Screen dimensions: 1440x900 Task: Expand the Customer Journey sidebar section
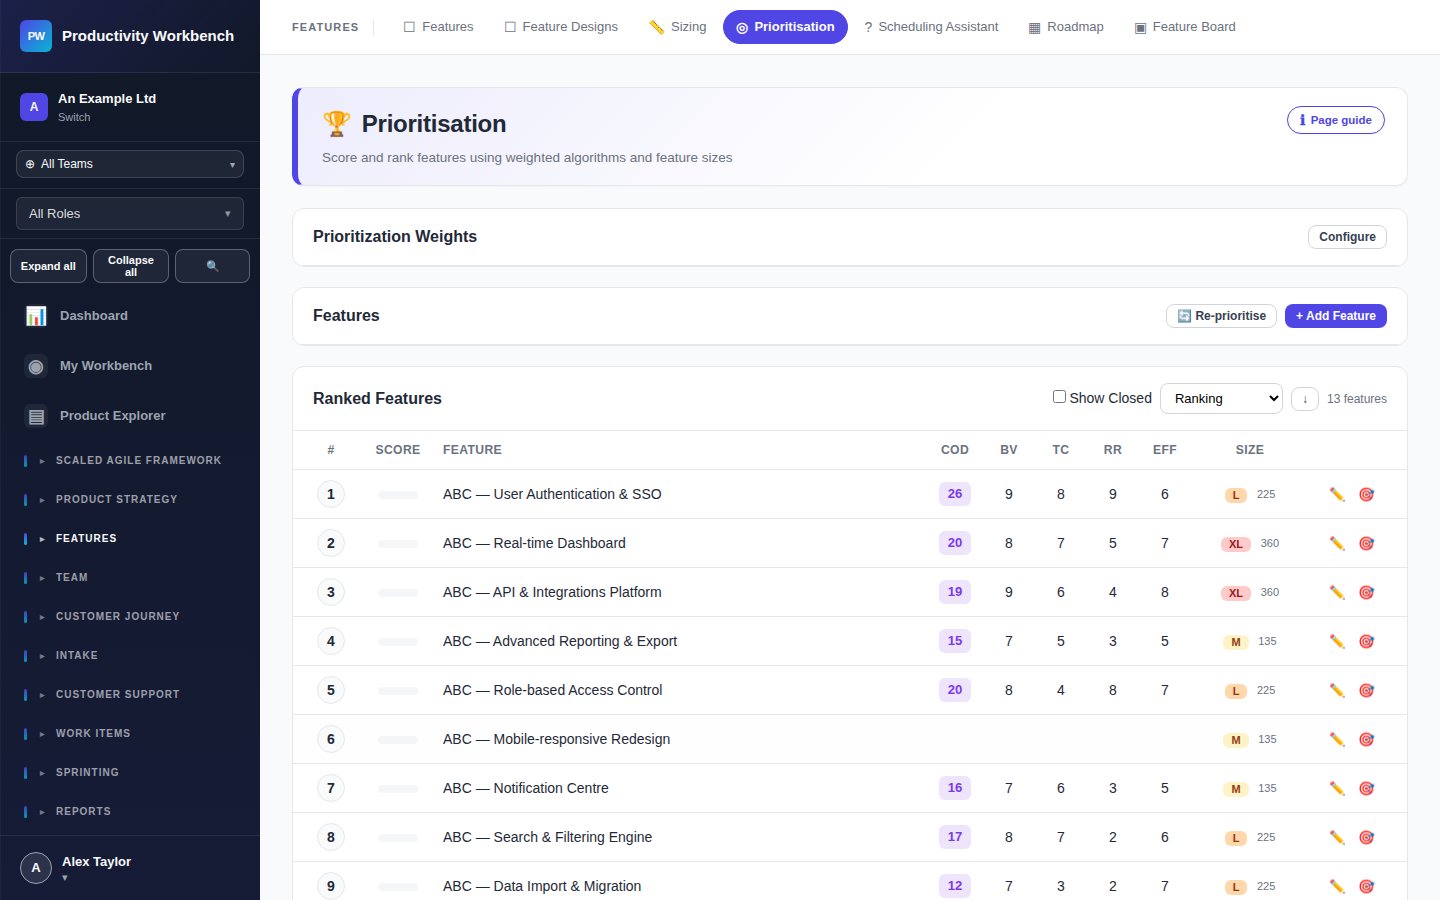pyautogui.click(x=130, y=616)
